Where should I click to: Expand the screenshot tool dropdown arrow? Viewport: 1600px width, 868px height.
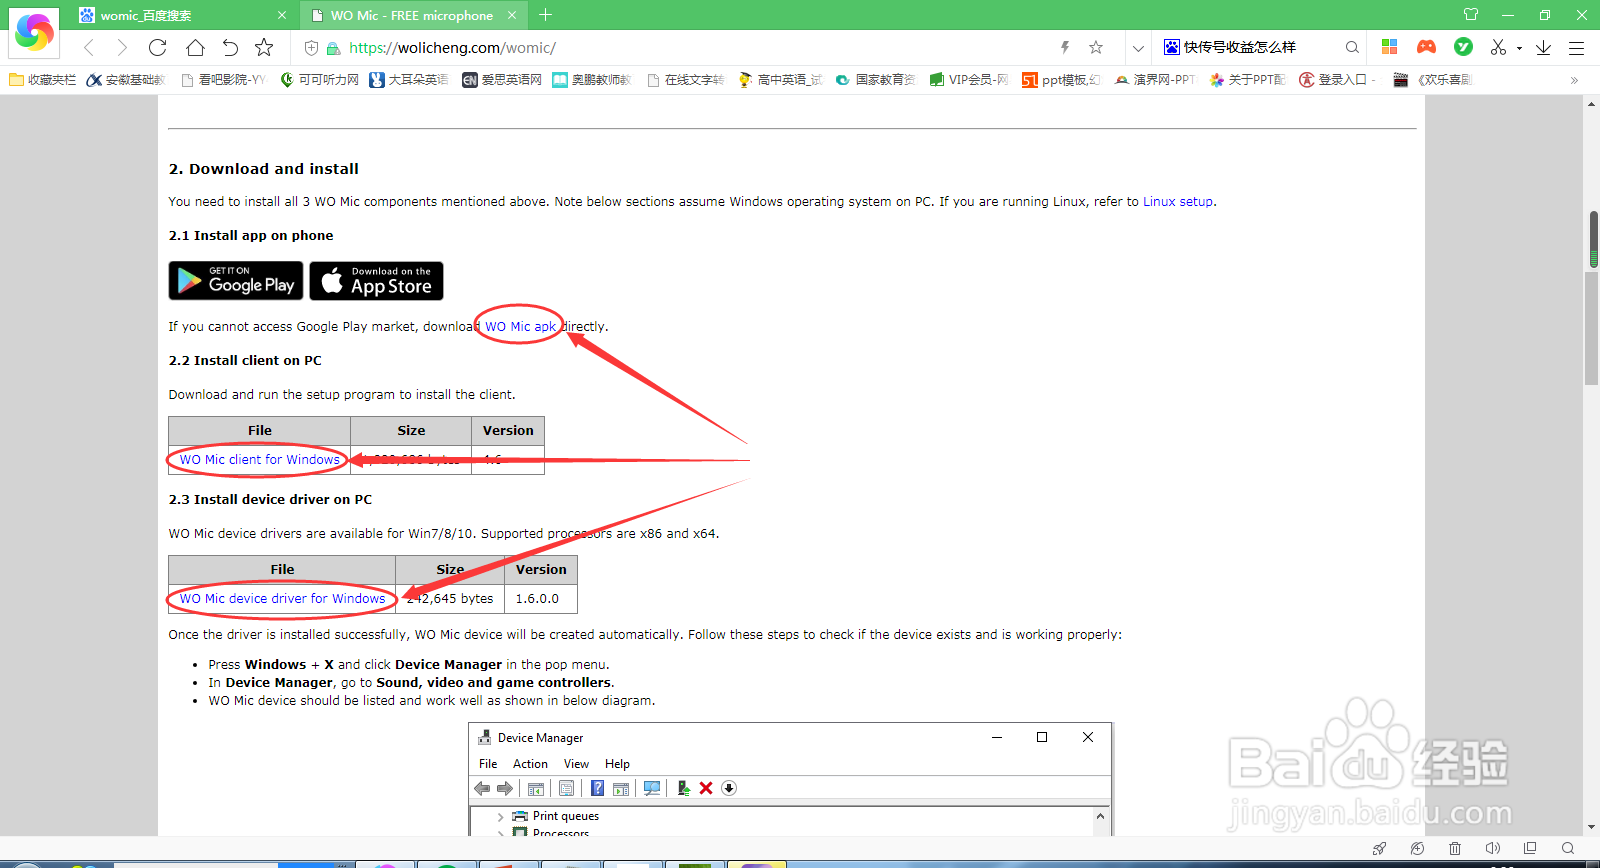click(1519, 48)
